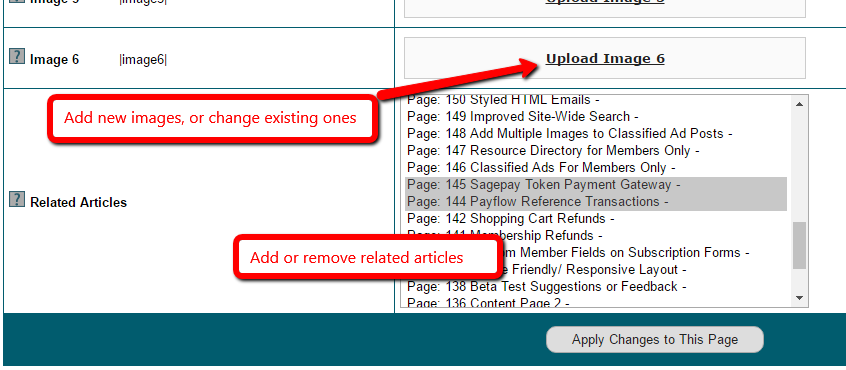Select Page 148 Add Multiple Images to Classified Ad Posts
The height and width of the screenshot is (370, 846).
click(x=596, y=133)
